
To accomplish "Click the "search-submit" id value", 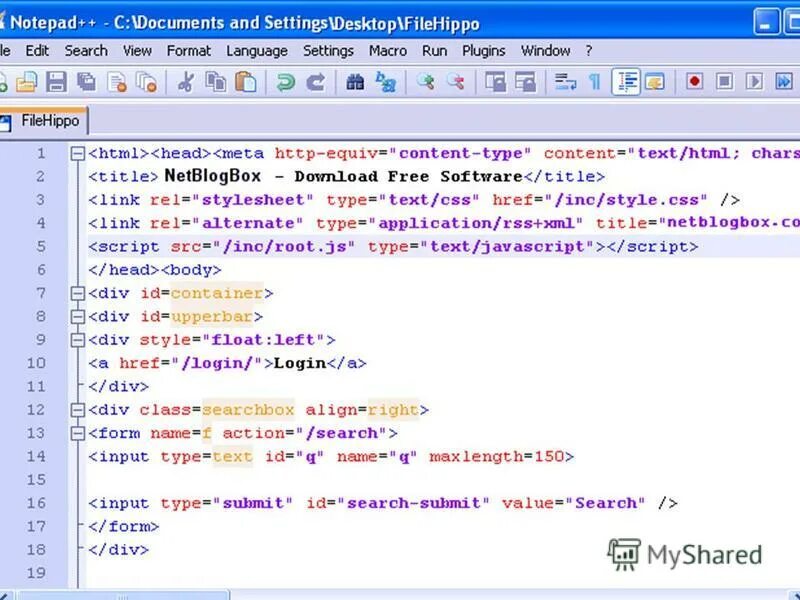I will pyautogui.click(x=412, y=503).
